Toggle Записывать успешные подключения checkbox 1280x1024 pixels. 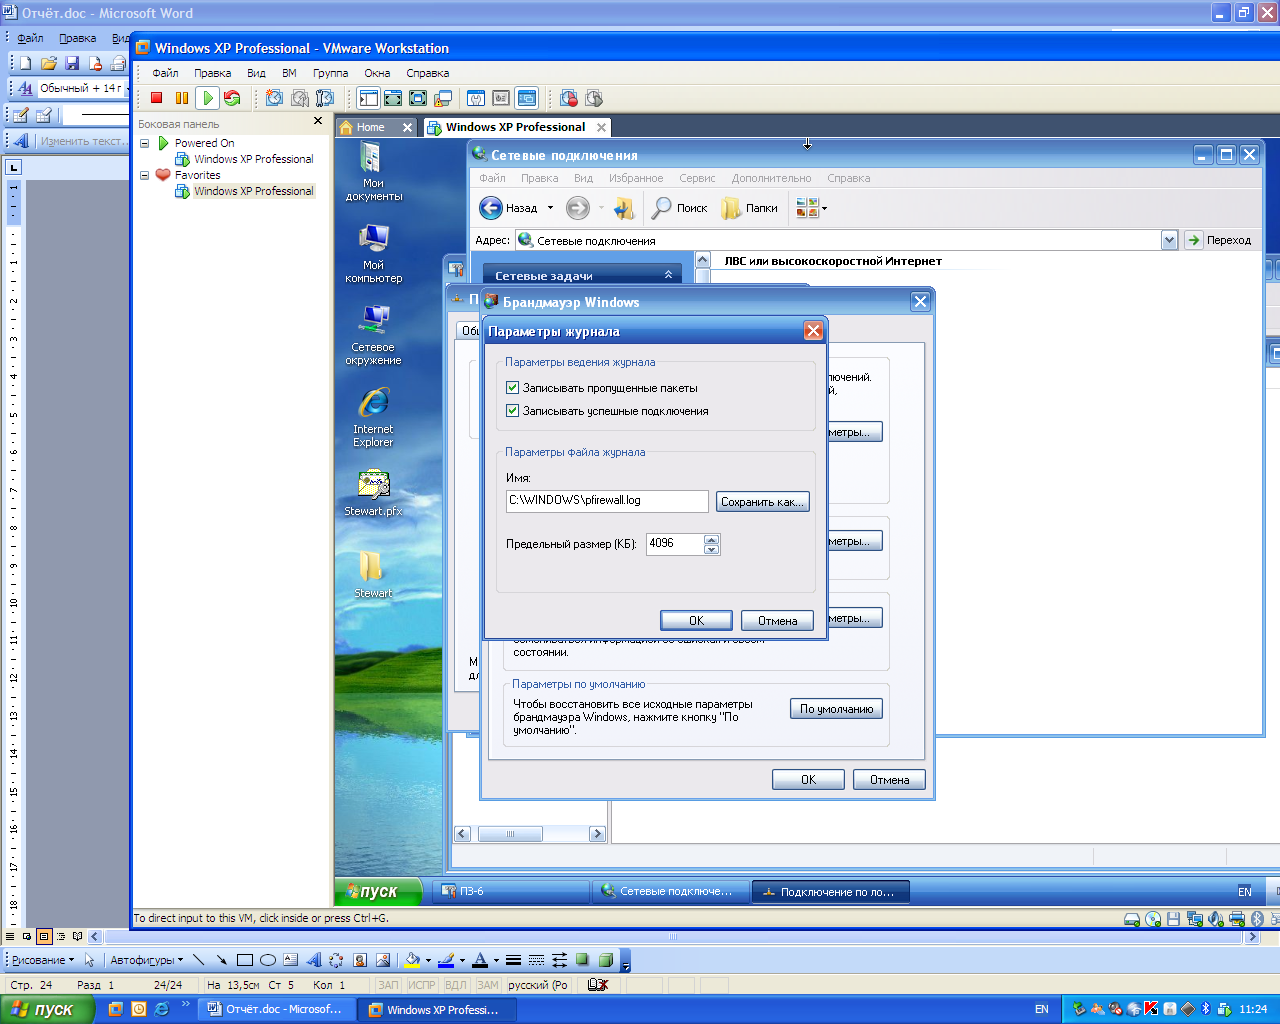point(513,411)
